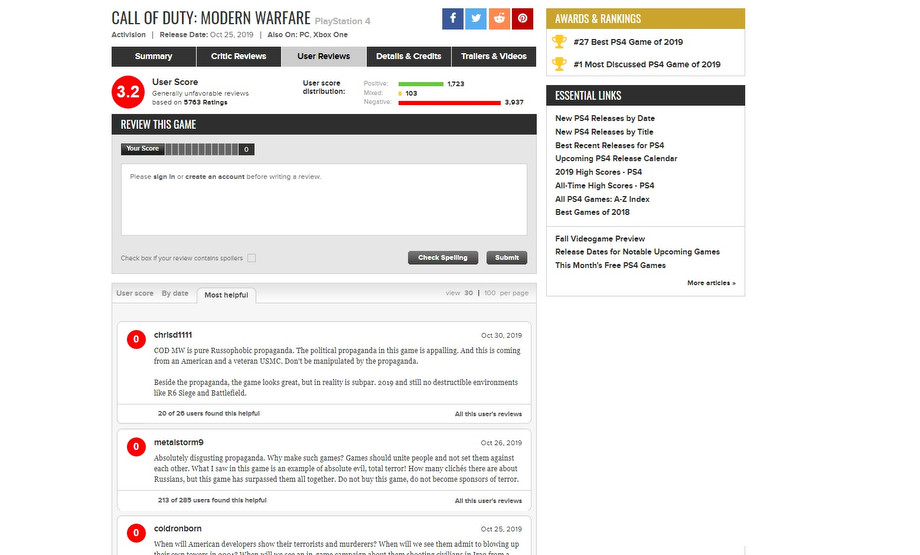Share the page via Twitter icon
The width and height of the screenshot is (920, 555).
click(476, 19)
